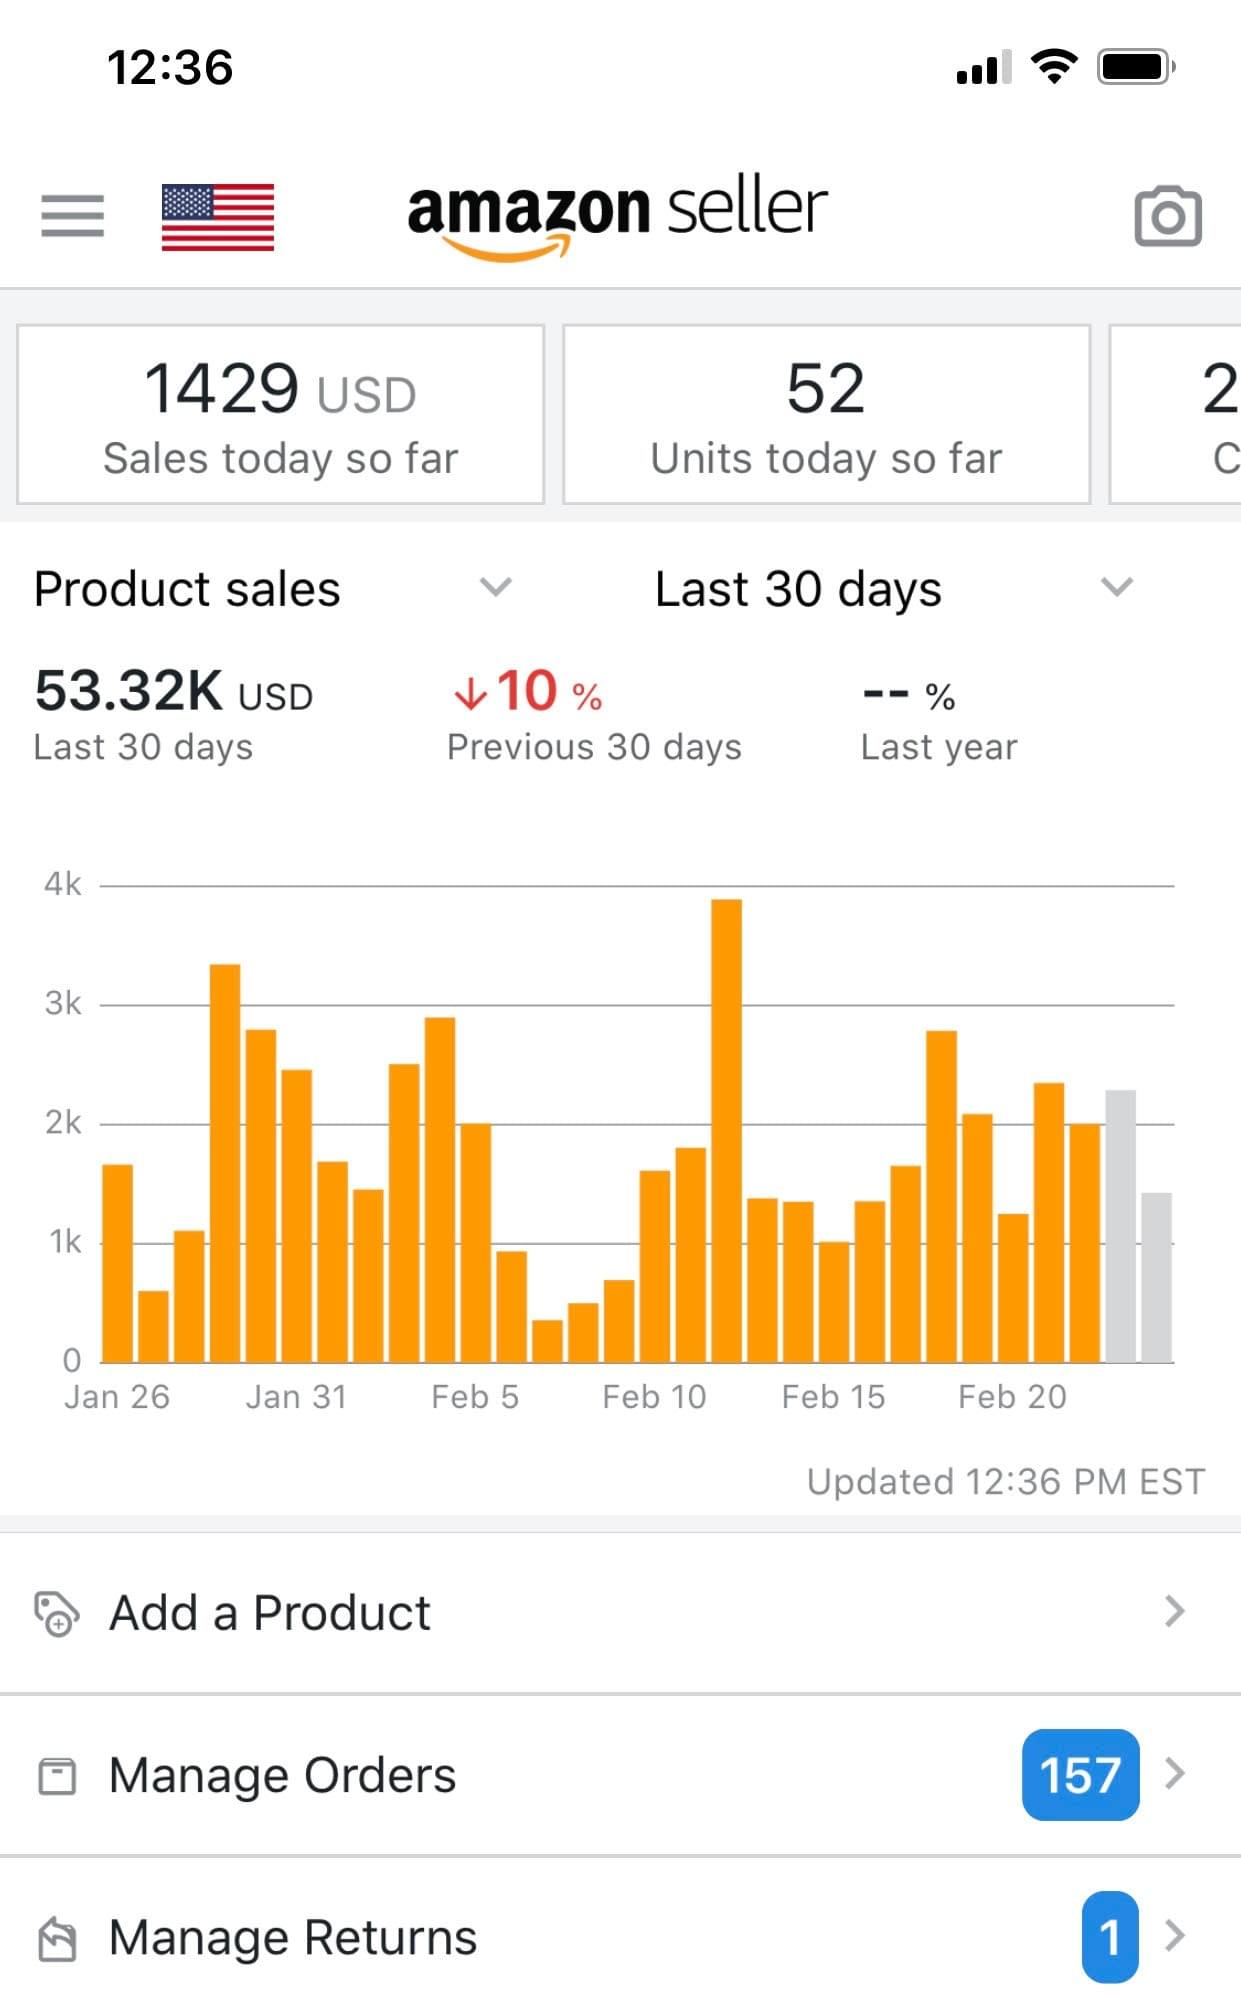
Task: Tap the returns count badge
Action: tap(1109, 1937)
